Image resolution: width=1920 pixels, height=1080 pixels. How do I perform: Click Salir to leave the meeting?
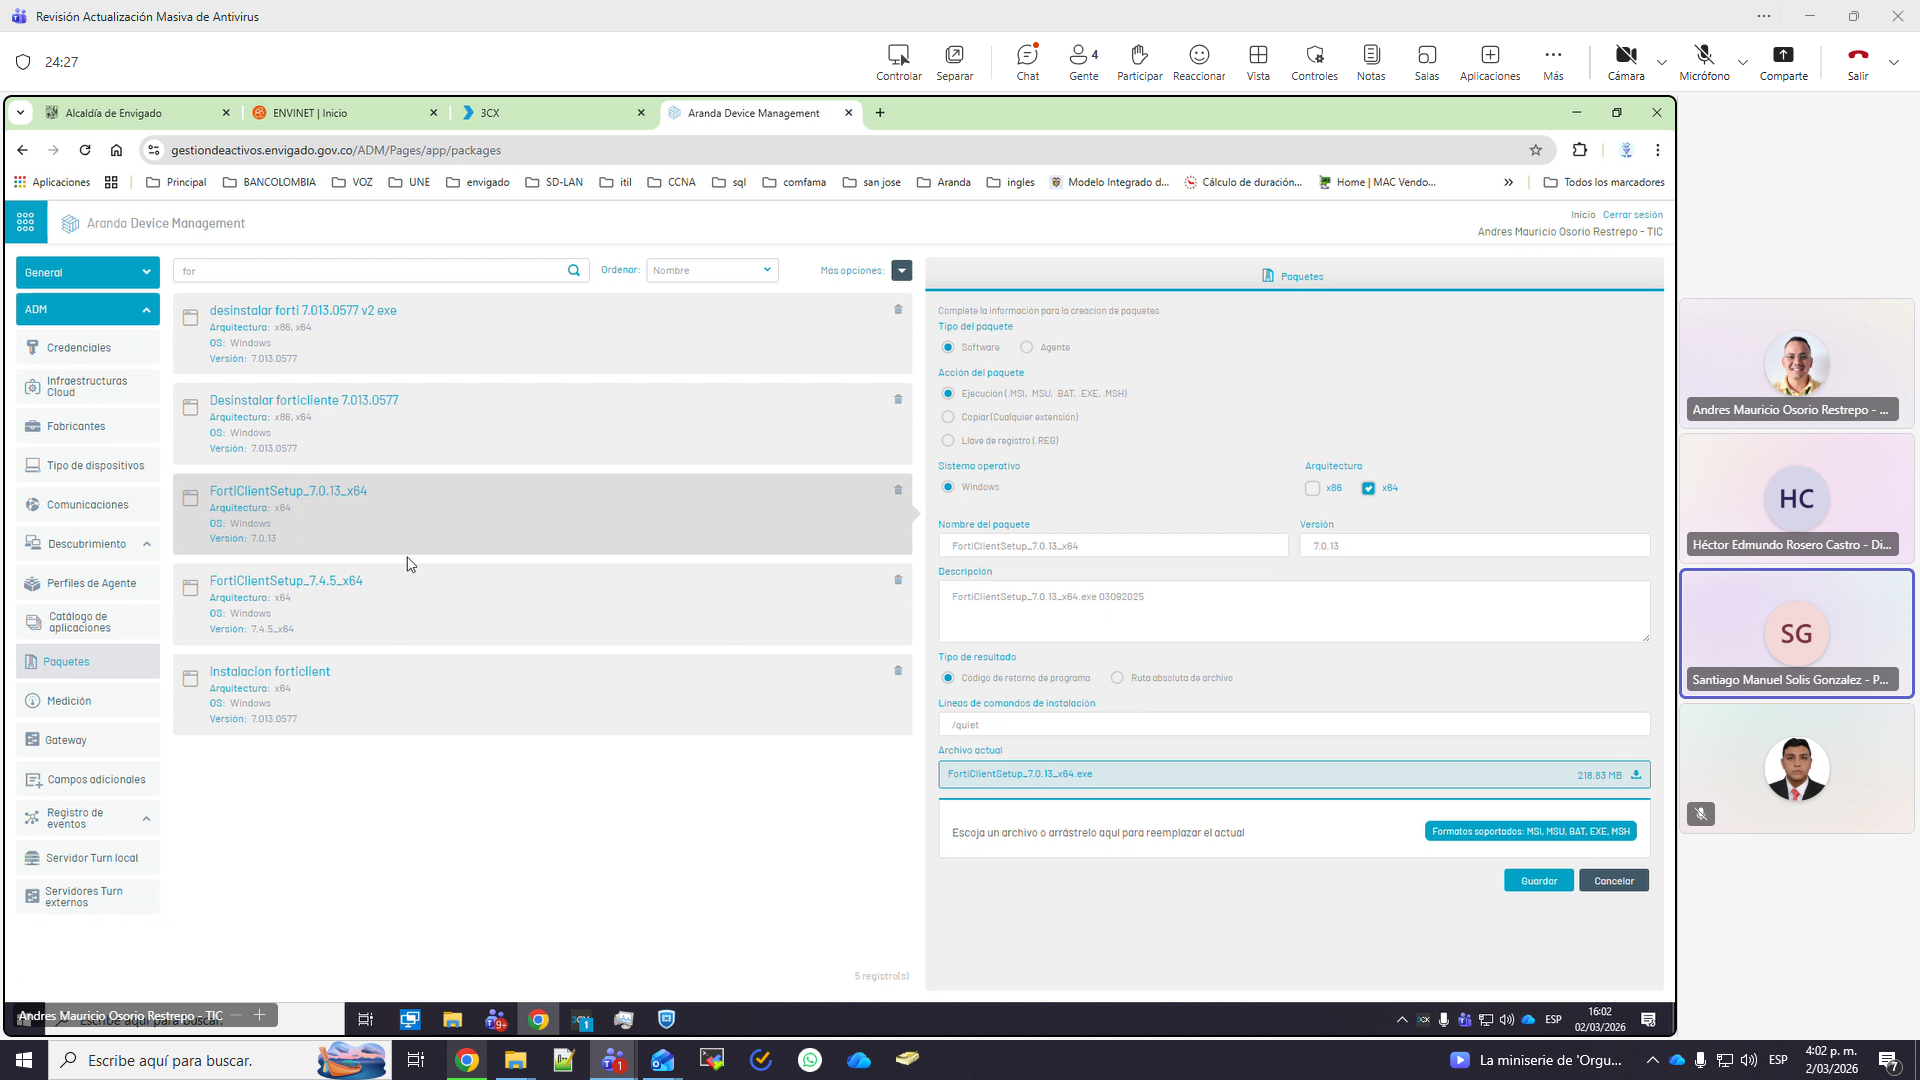click(x=1858, y=62)
